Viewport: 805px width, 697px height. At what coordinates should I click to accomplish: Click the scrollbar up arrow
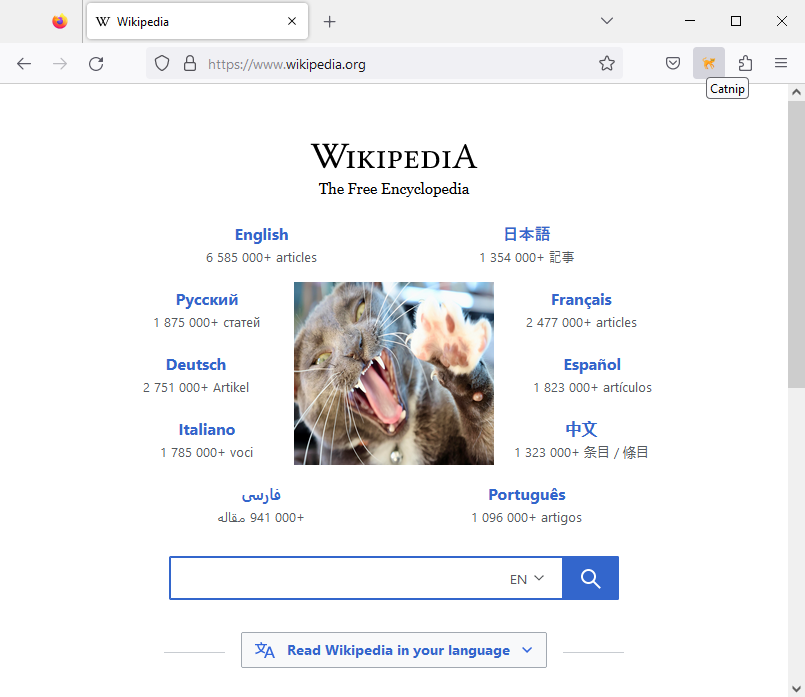pos(796,92)
